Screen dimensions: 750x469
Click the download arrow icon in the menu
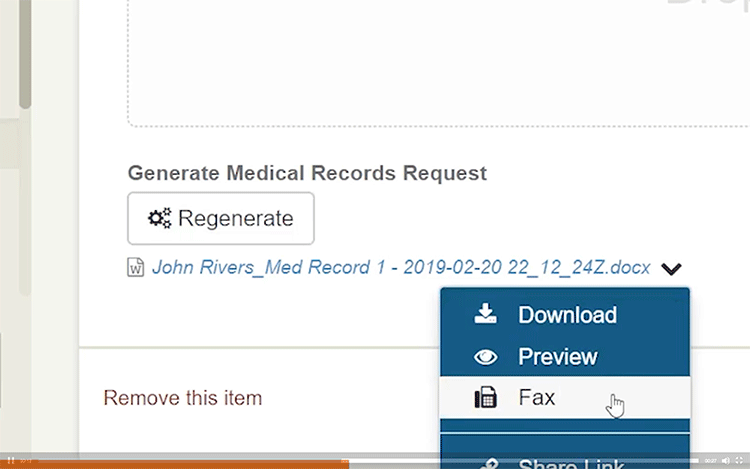tap(485, 314)
